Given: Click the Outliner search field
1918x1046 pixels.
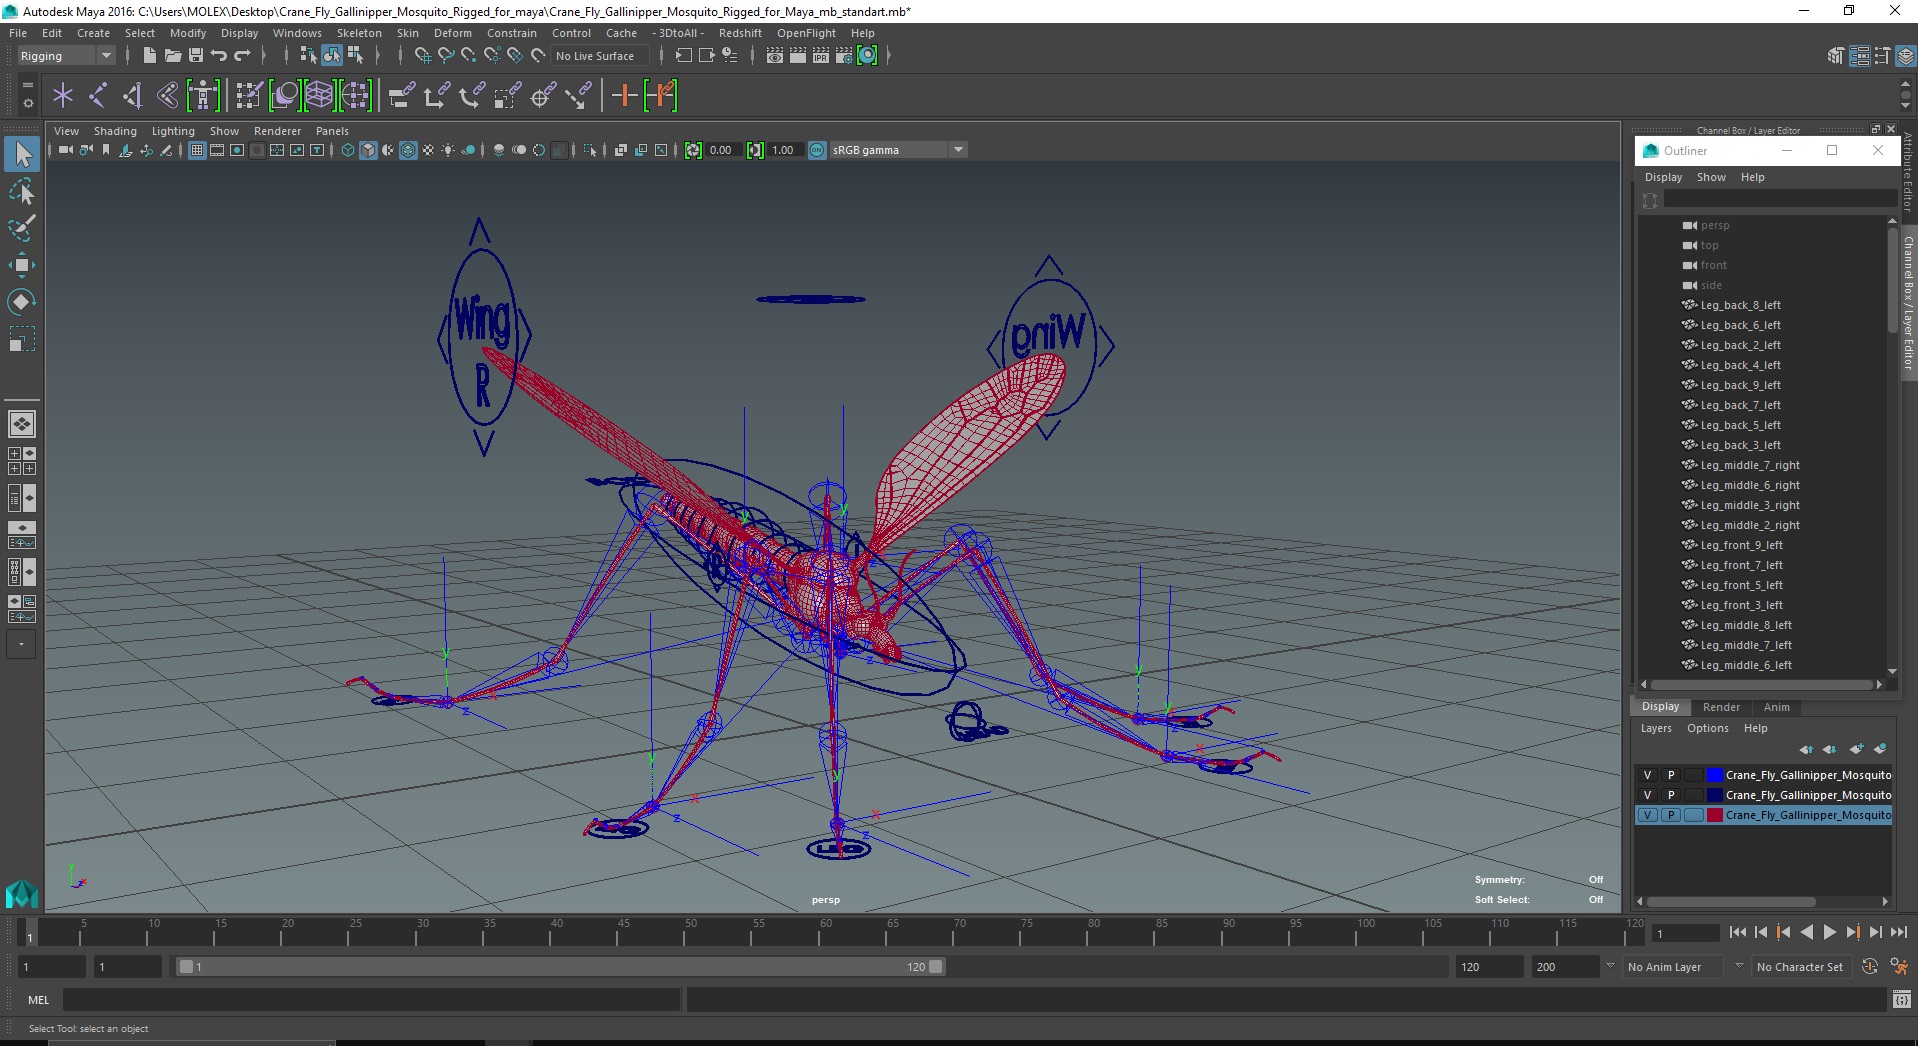Looking at the screenshot, I should point(1779,200).
